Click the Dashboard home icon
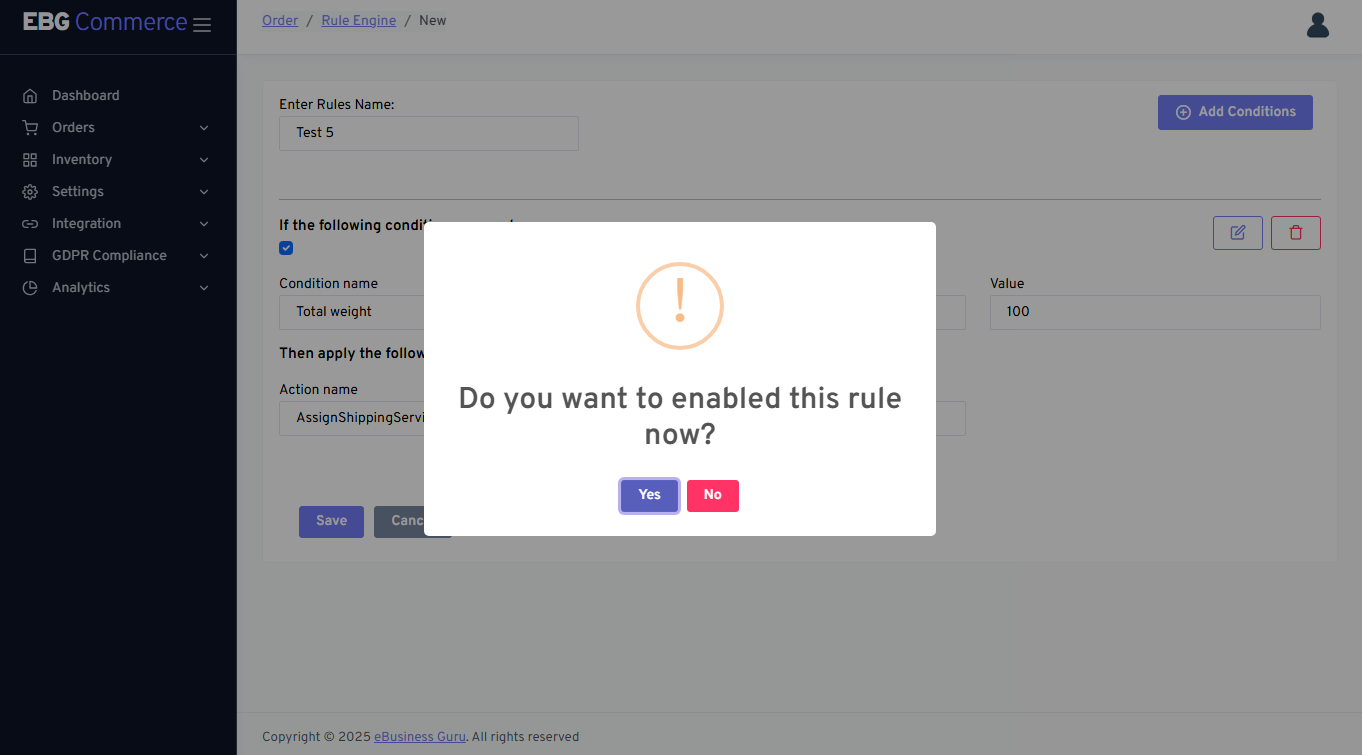The height and width of the screenshot is (755, 1362). [x=30, y=96]
